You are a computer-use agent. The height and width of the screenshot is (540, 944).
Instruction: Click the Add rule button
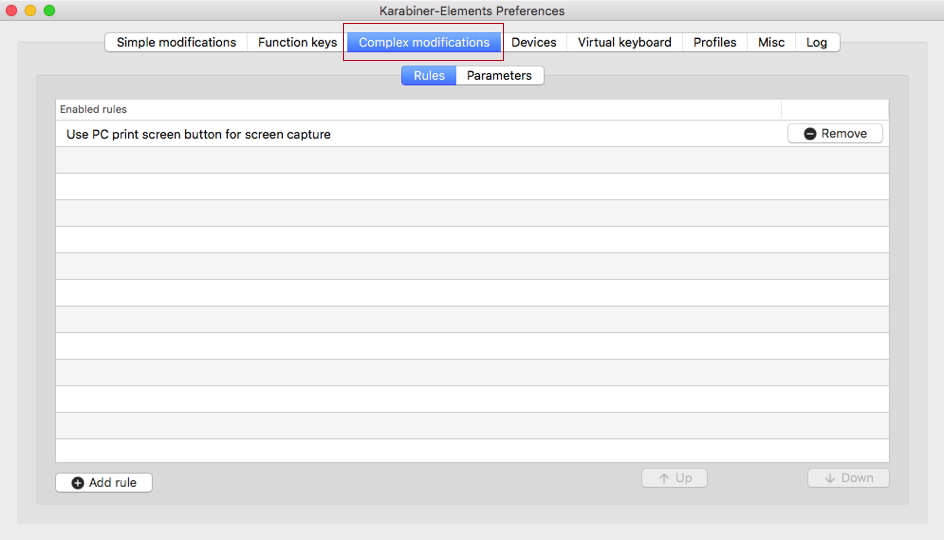(104, 483)
